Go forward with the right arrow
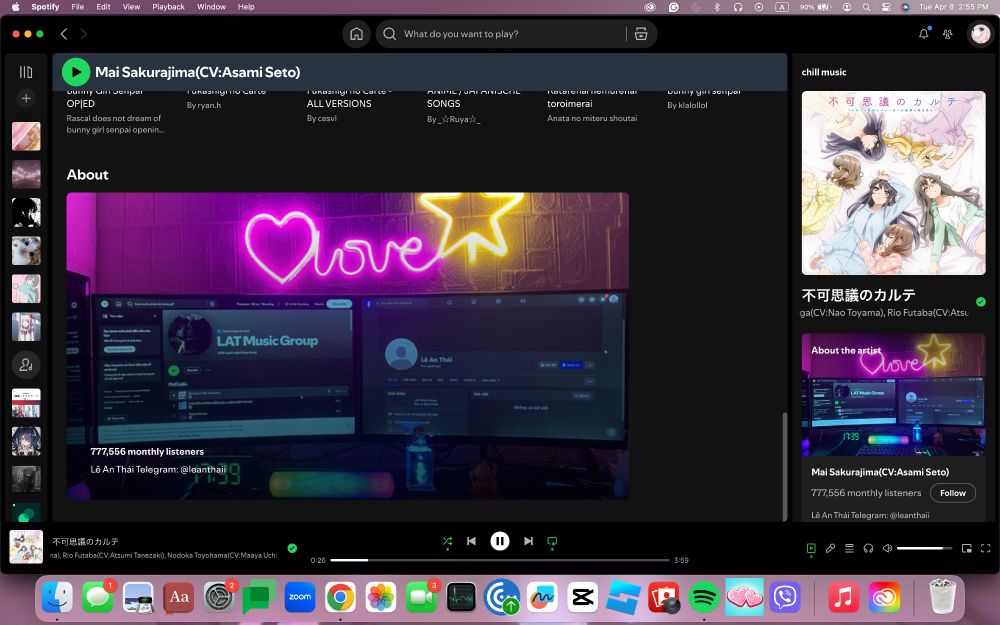The image size is (1000, 625). point(84,34)
